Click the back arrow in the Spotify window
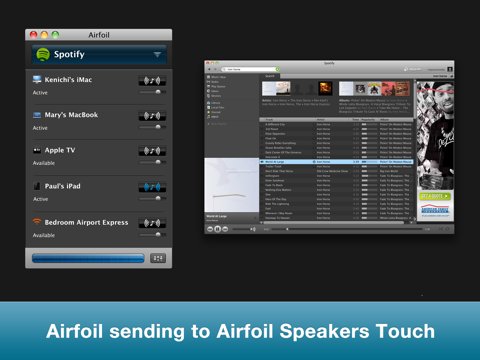480x360 pixels. (209, 69)
